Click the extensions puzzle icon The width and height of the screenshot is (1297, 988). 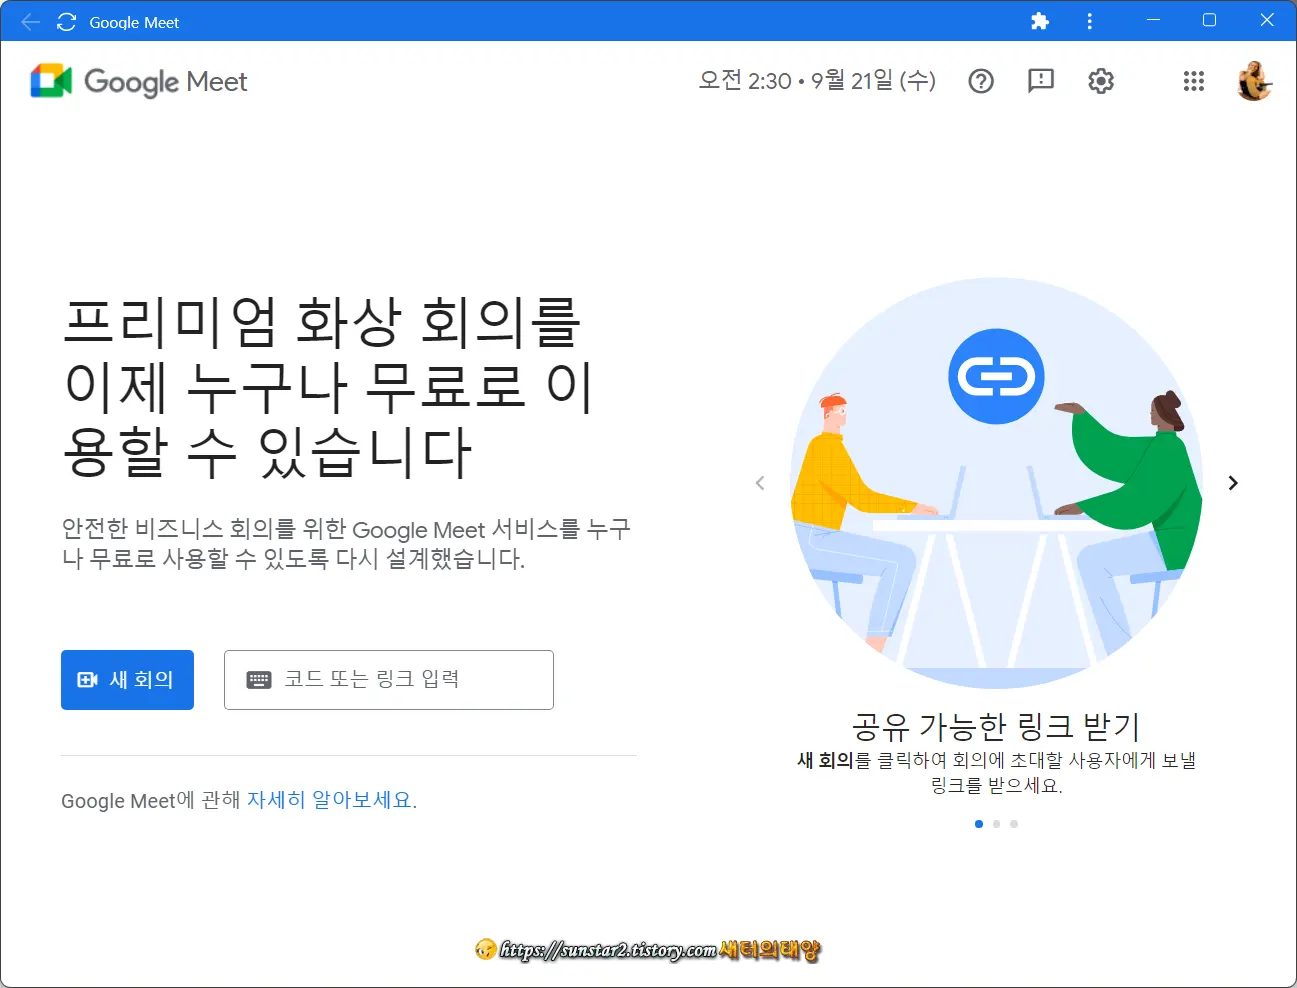[x=1040, y=21]
